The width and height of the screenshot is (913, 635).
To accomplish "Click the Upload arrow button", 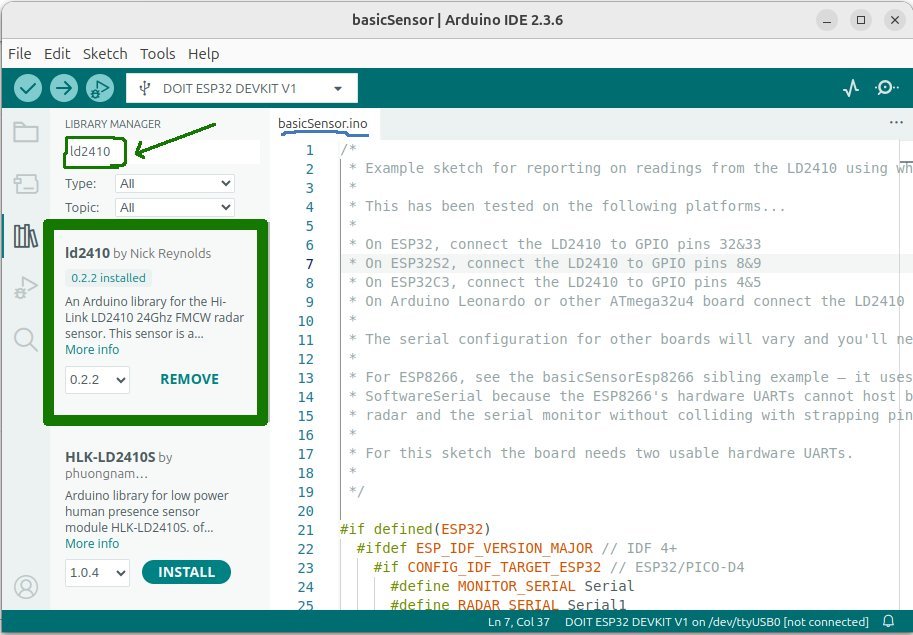I will (x=63, y=88).
